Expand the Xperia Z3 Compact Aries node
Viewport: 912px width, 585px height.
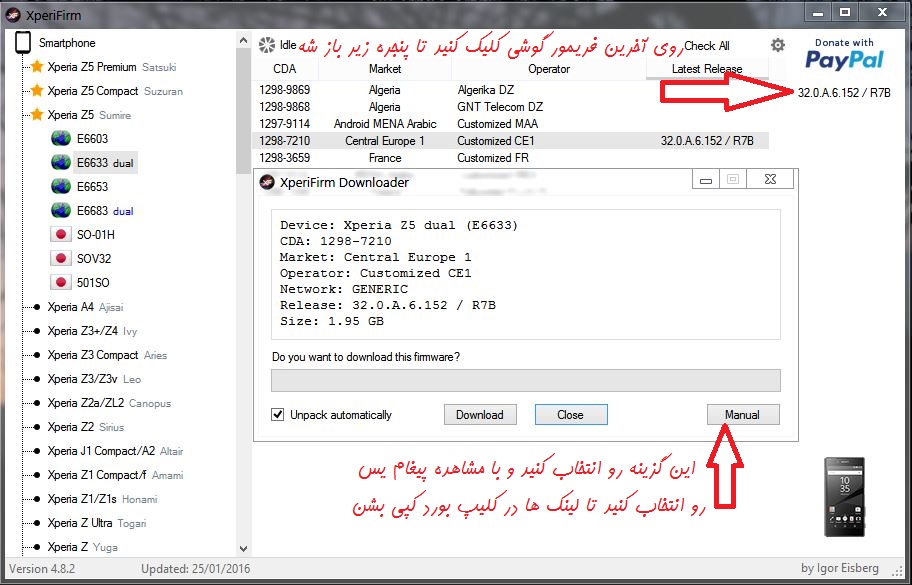tap(36, 355)
